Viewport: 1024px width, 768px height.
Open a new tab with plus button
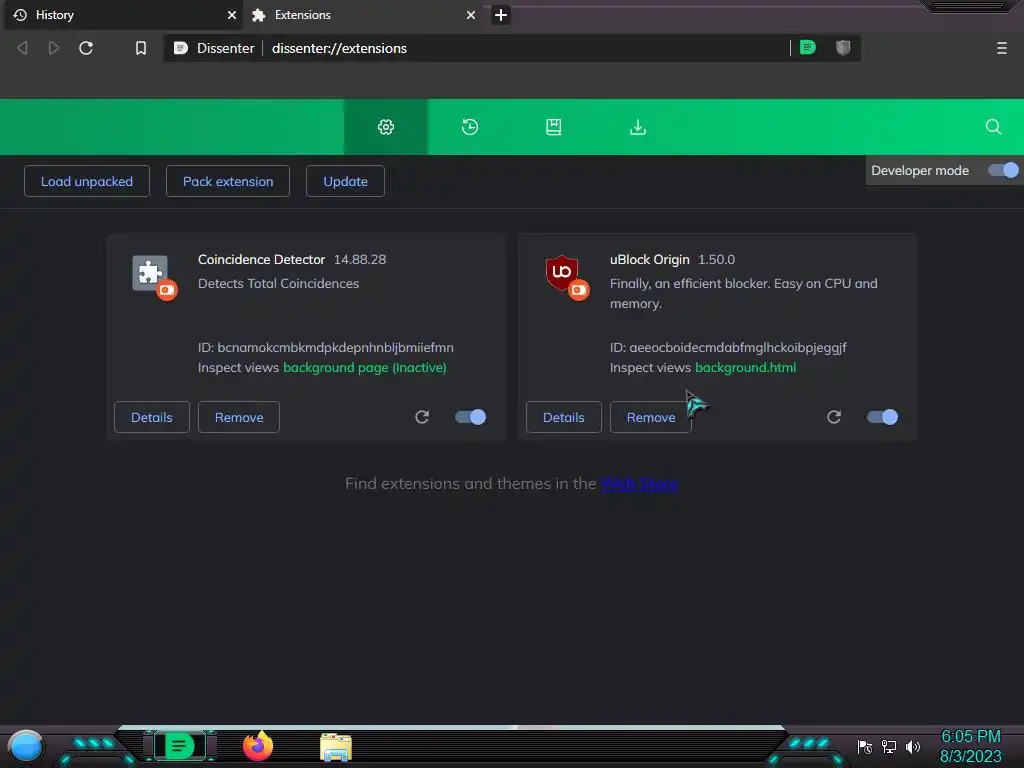click(501, 15)
